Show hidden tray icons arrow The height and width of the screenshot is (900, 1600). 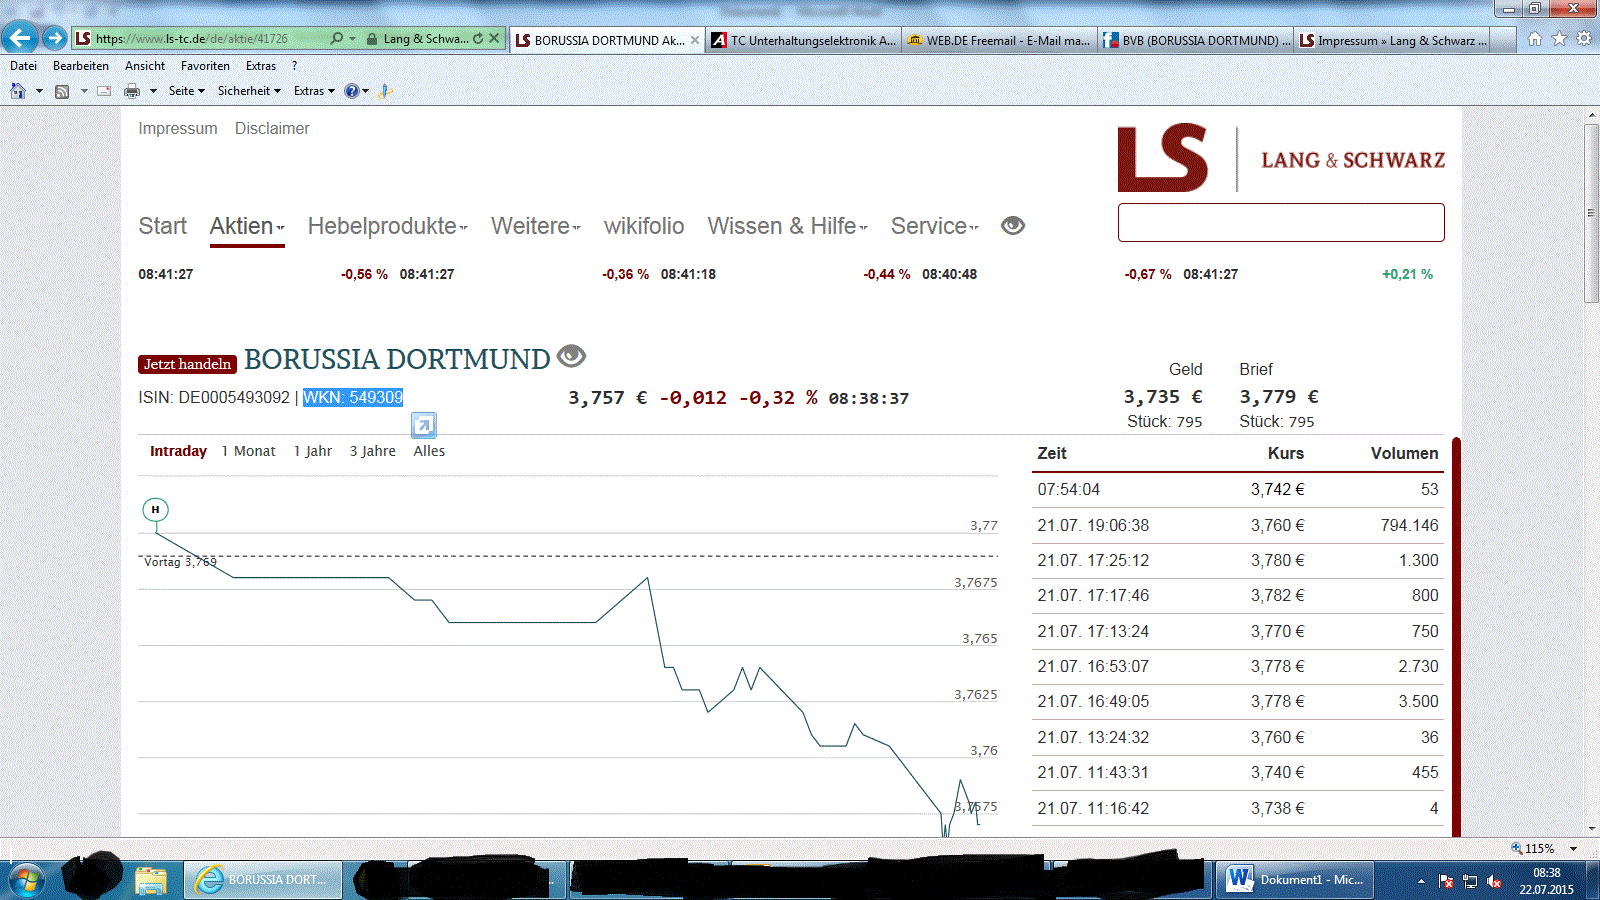tap(1421, 881)
